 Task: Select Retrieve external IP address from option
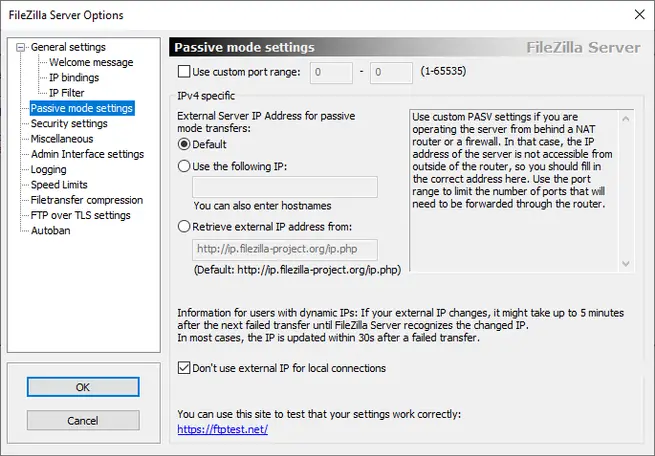(x=183, y=226)
